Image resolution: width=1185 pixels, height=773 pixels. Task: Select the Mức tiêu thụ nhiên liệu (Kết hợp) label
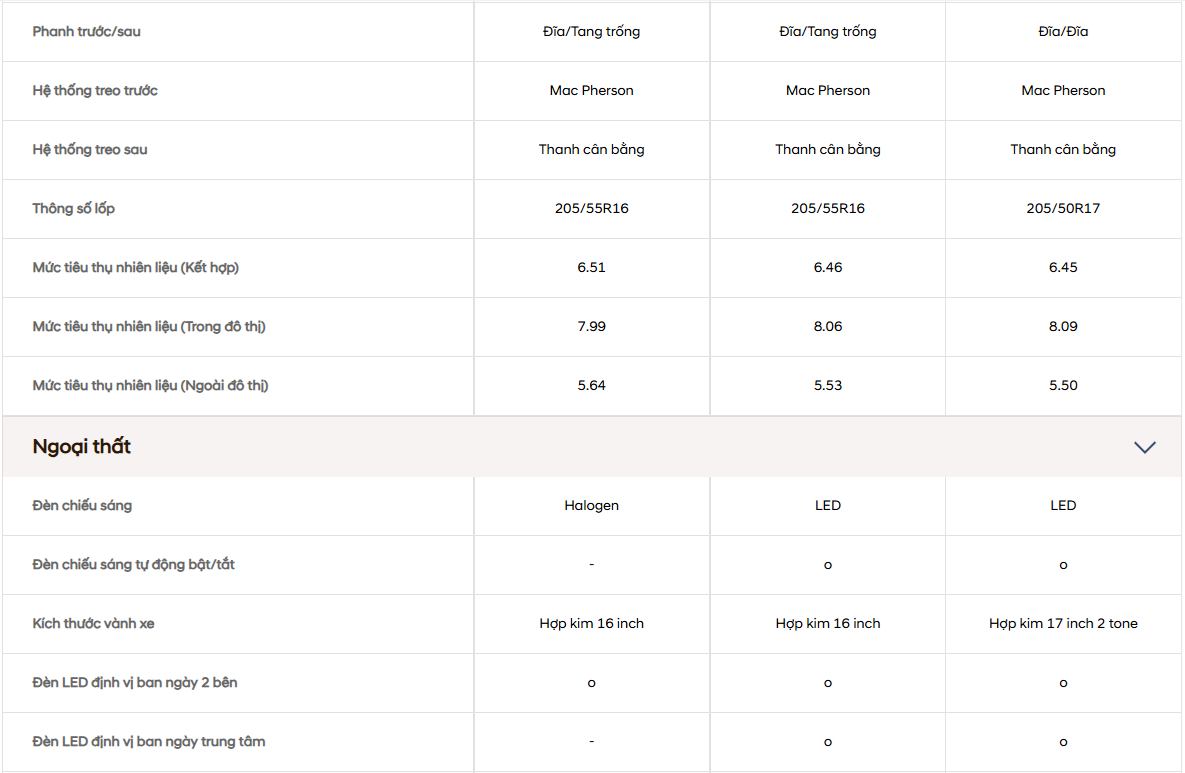coord(135,268)
